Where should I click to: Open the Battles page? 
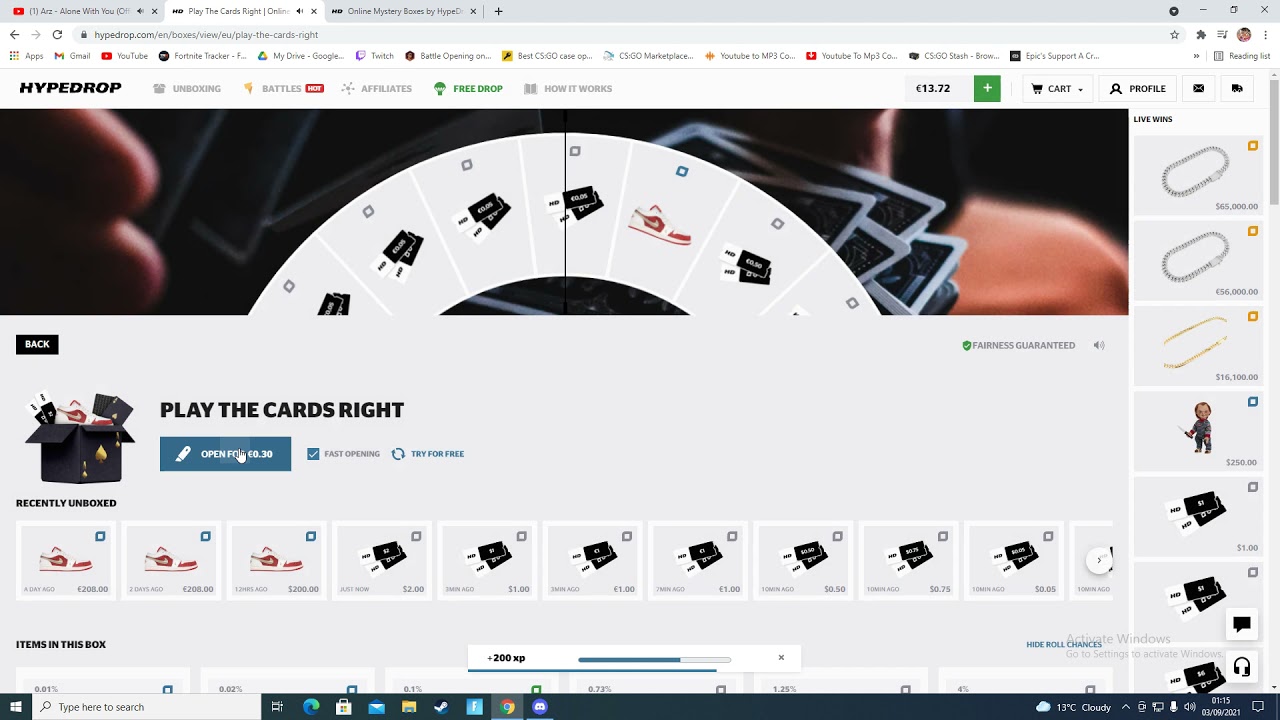[283, 88]
